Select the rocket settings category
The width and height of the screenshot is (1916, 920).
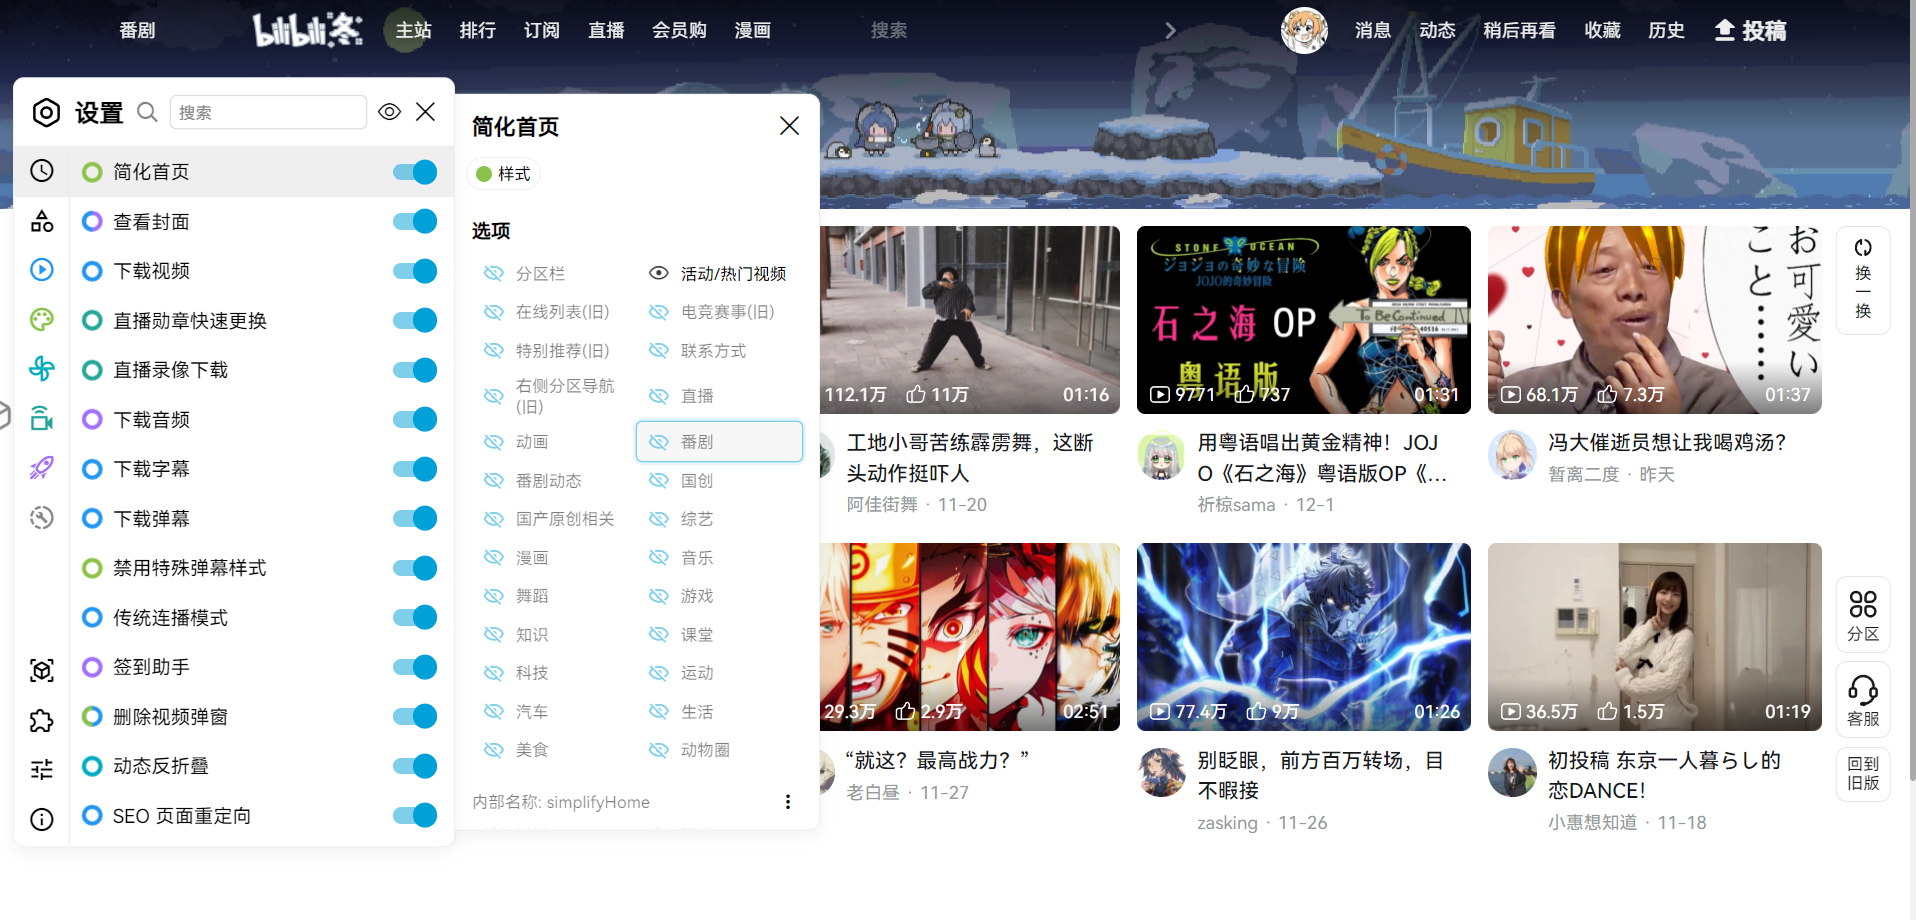pyautogui.click(x=41, y=468)
